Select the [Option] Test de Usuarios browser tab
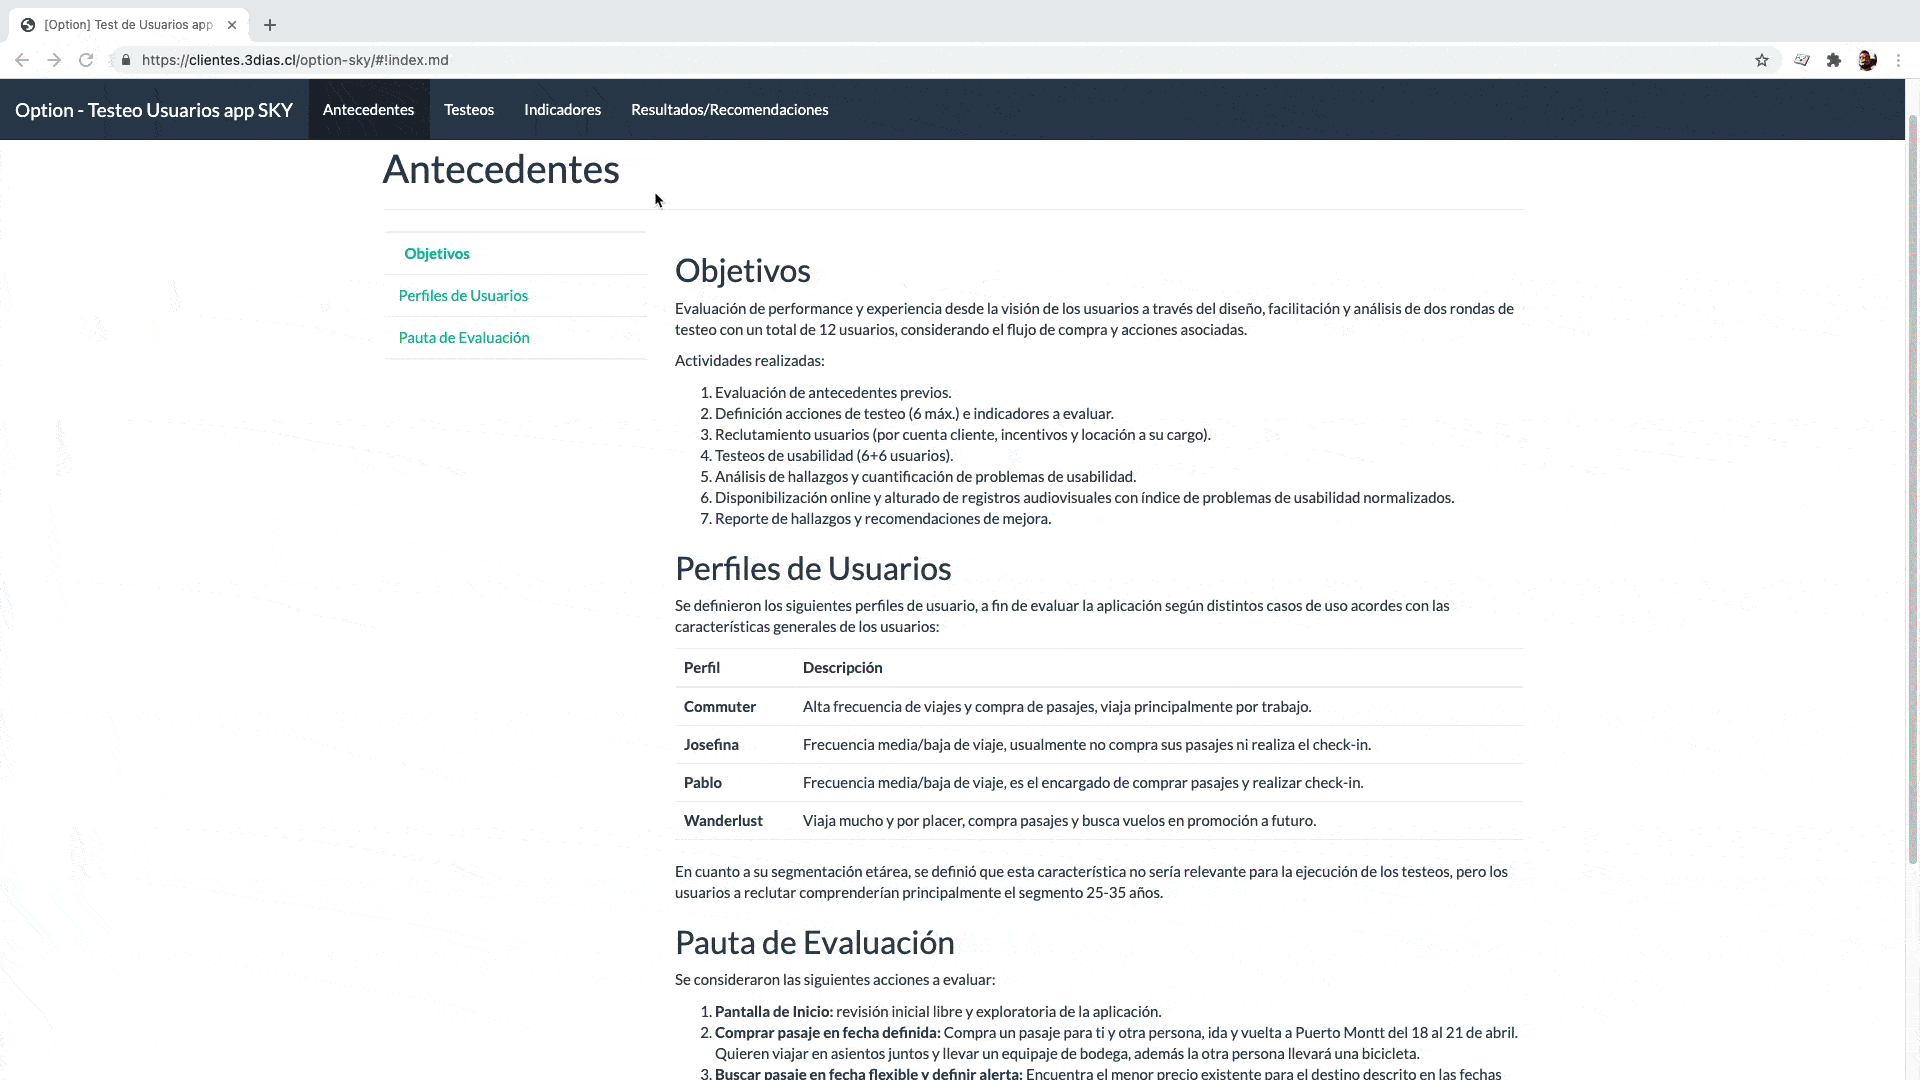This screenshot has height=1080, width=1920. pos(128,25)
